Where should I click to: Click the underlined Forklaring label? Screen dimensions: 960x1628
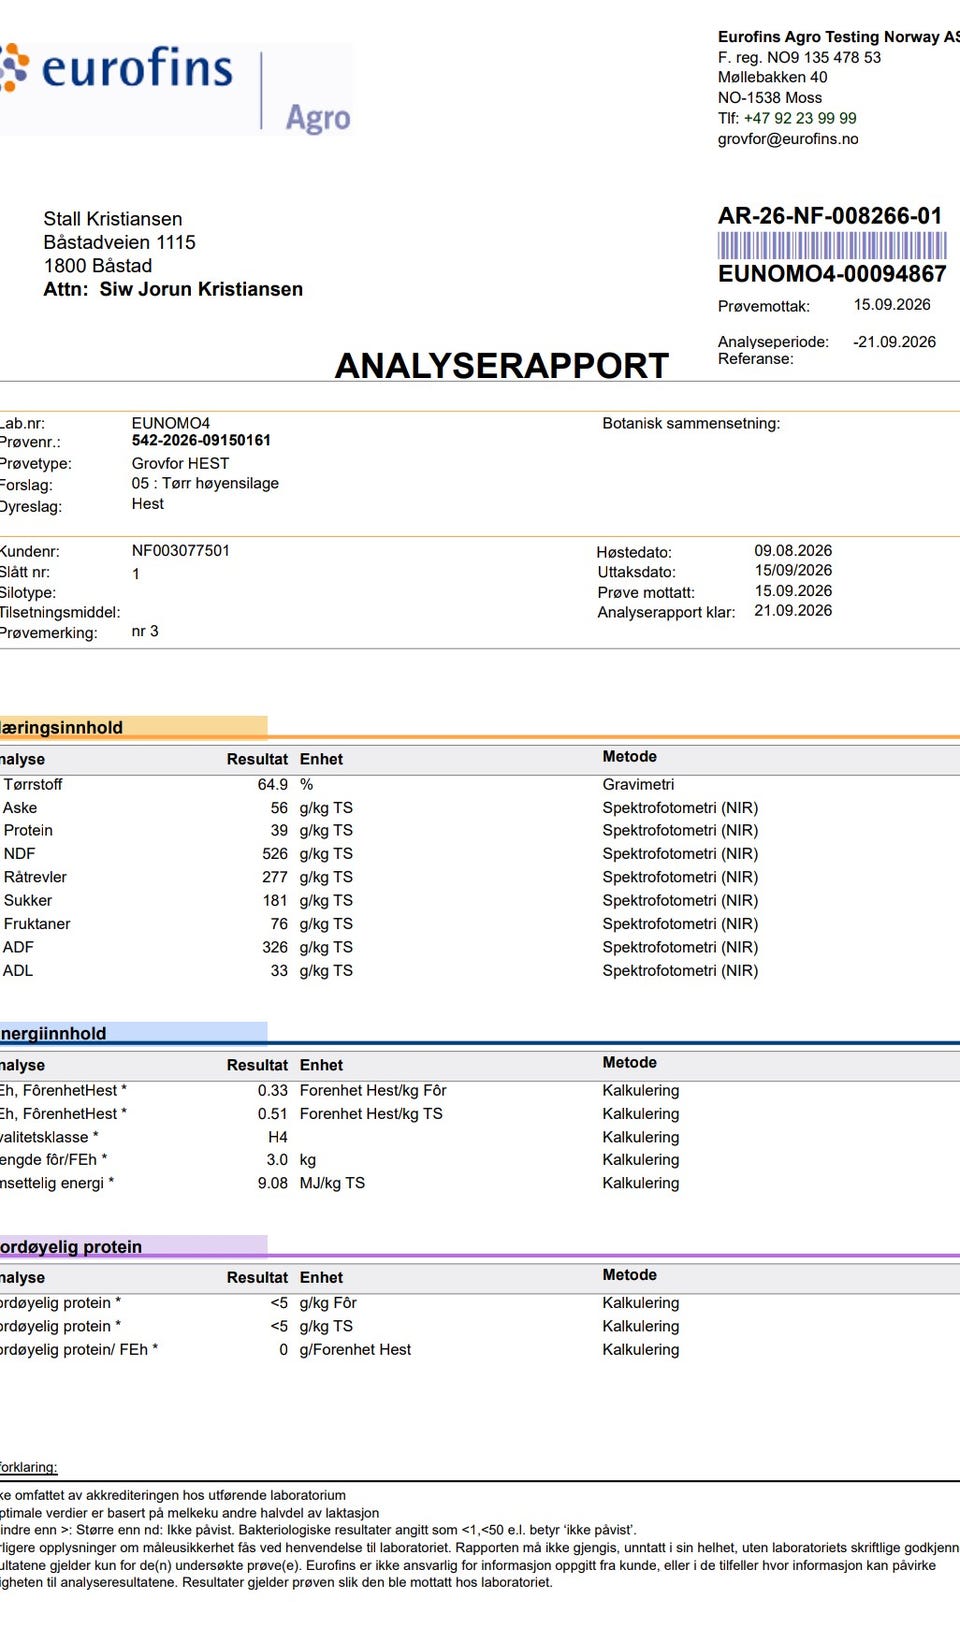click(28, 1467)
